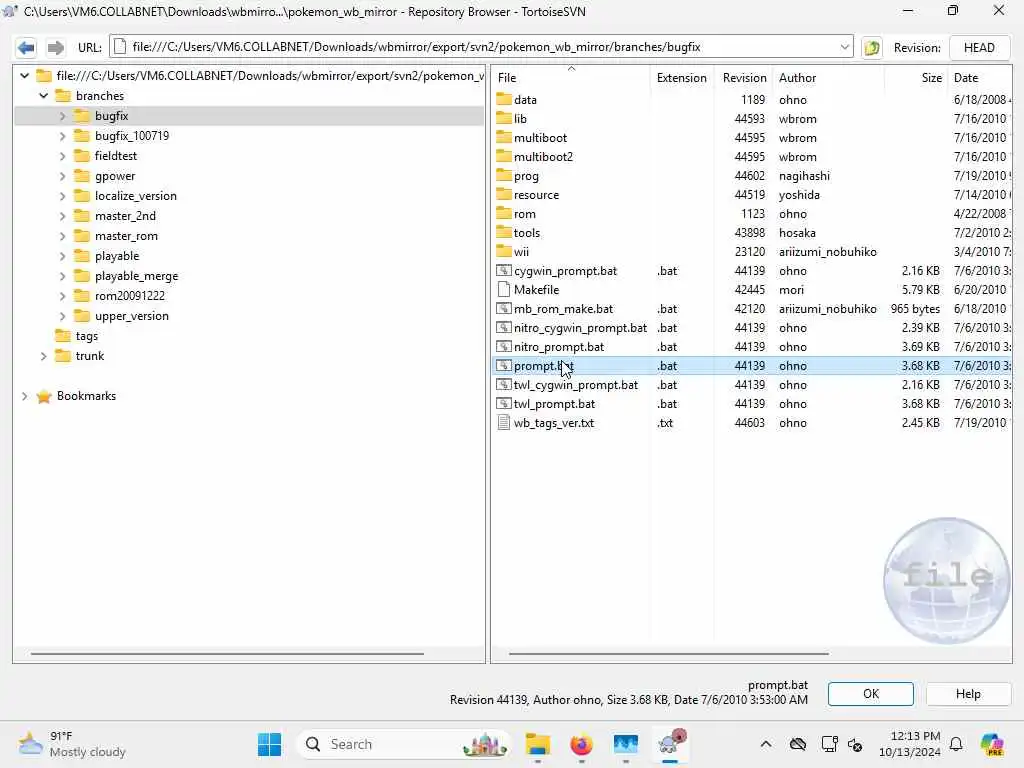Sort by the Extension column header
This screenshot has height=768, width=1024.
pyautogui.click(x=681, y=78)
